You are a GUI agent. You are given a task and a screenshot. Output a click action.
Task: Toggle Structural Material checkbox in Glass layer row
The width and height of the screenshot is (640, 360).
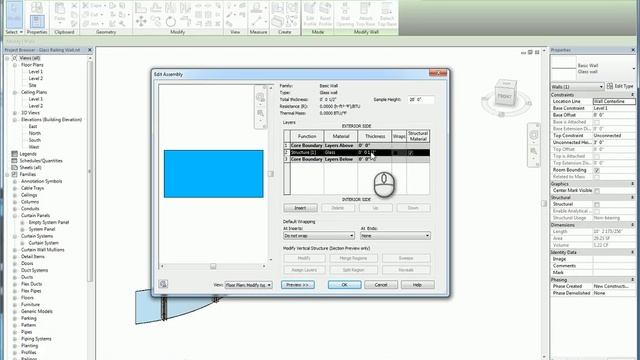pyautogui.click(x=411, y=152)
